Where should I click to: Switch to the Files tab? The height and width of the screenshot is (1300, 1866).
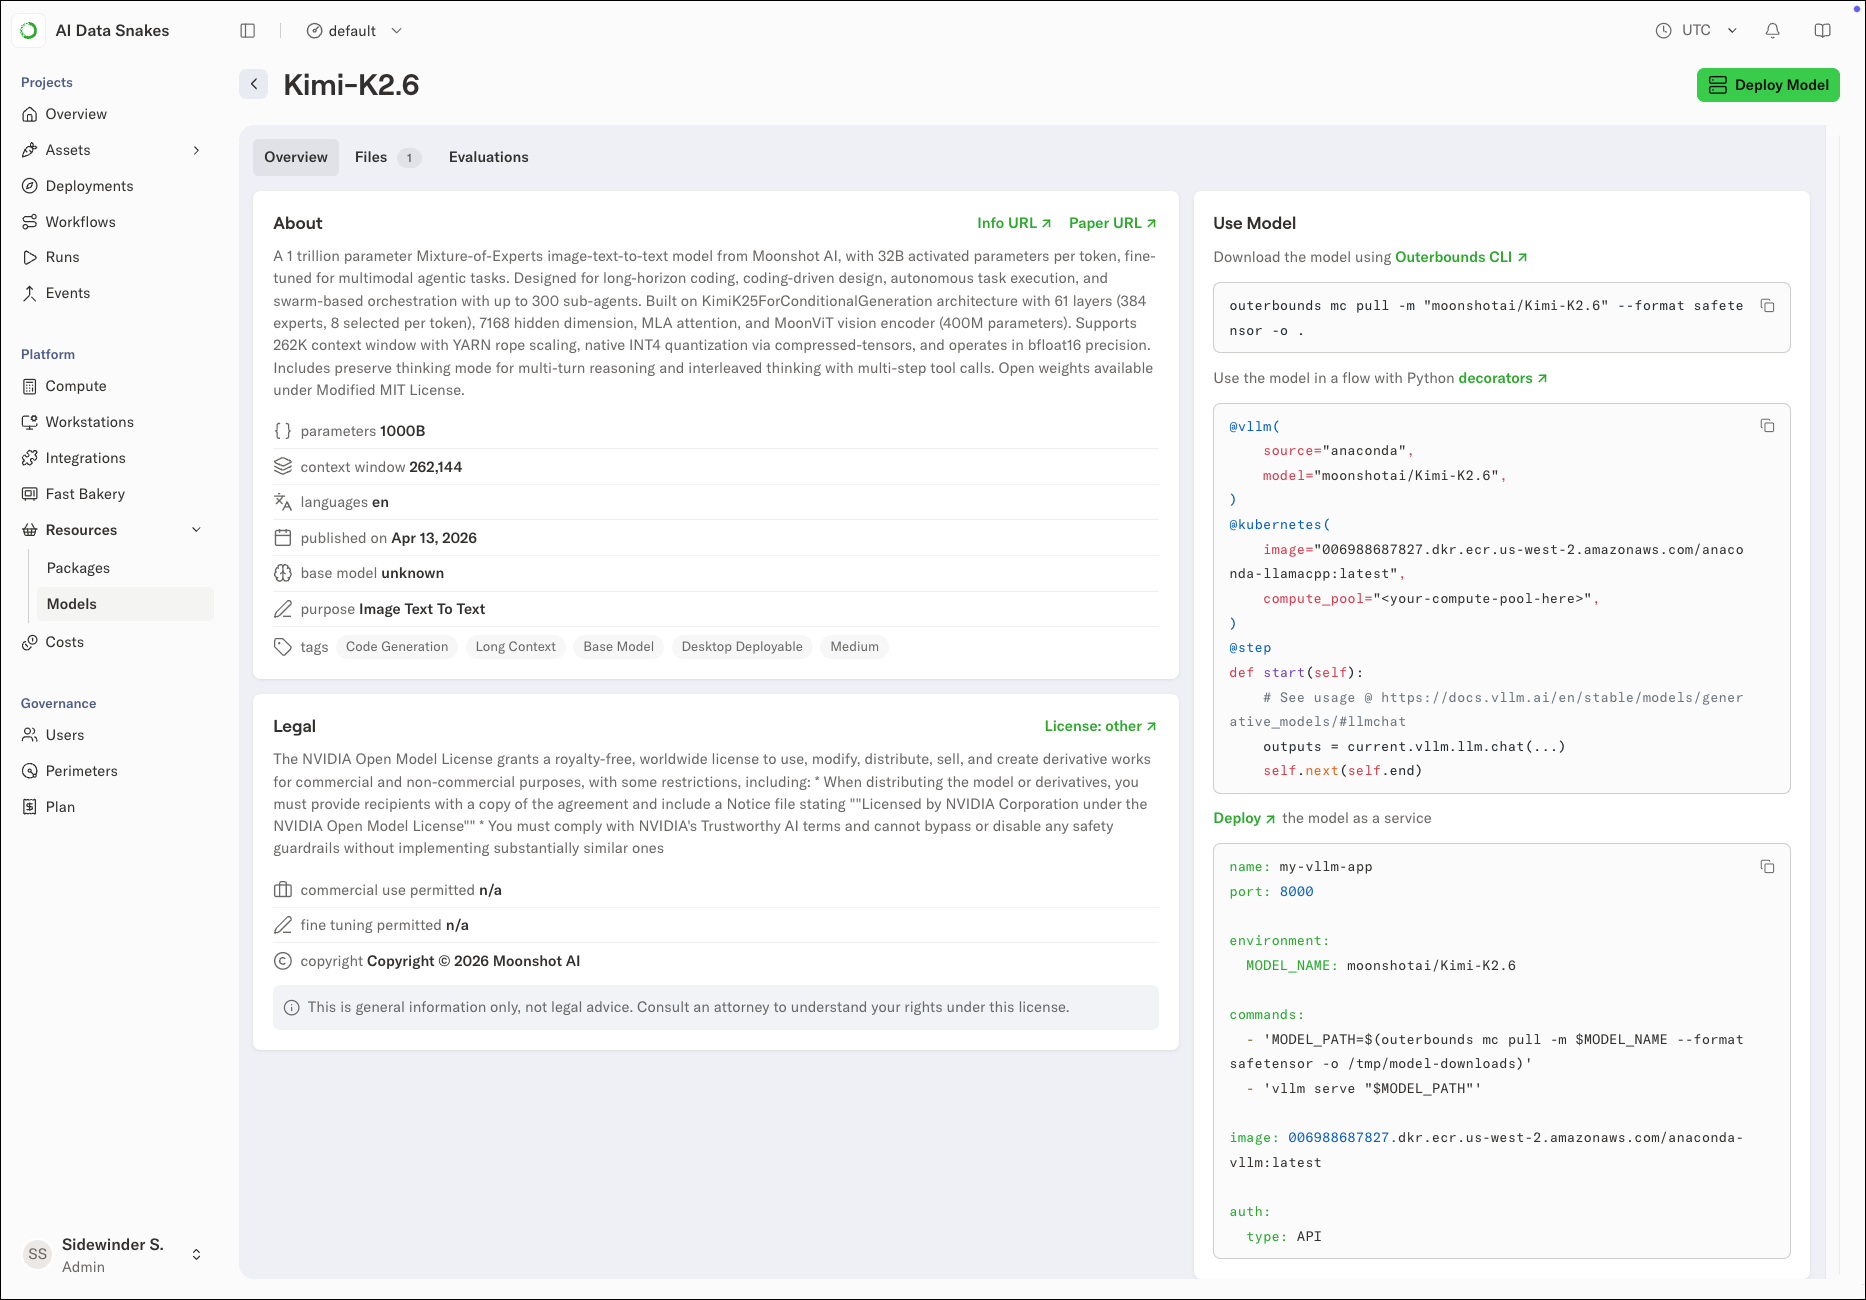click(x=387, y=157)
